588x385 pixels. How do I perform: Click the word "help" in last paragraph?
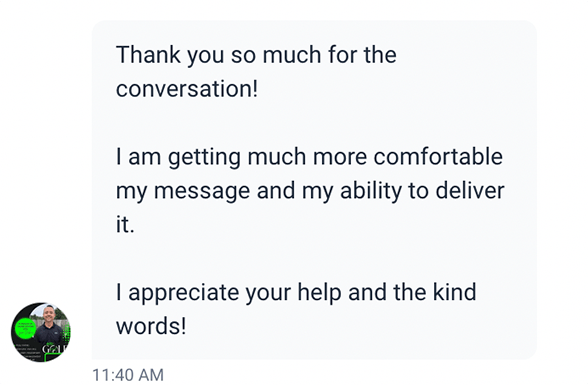click(x=319, y=293)
